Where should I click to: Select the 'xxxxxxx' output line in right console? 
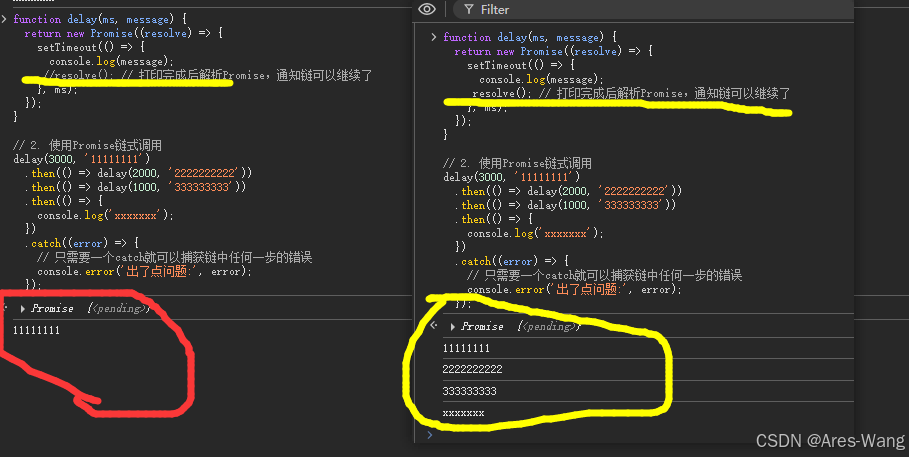(x=463, y=413)
